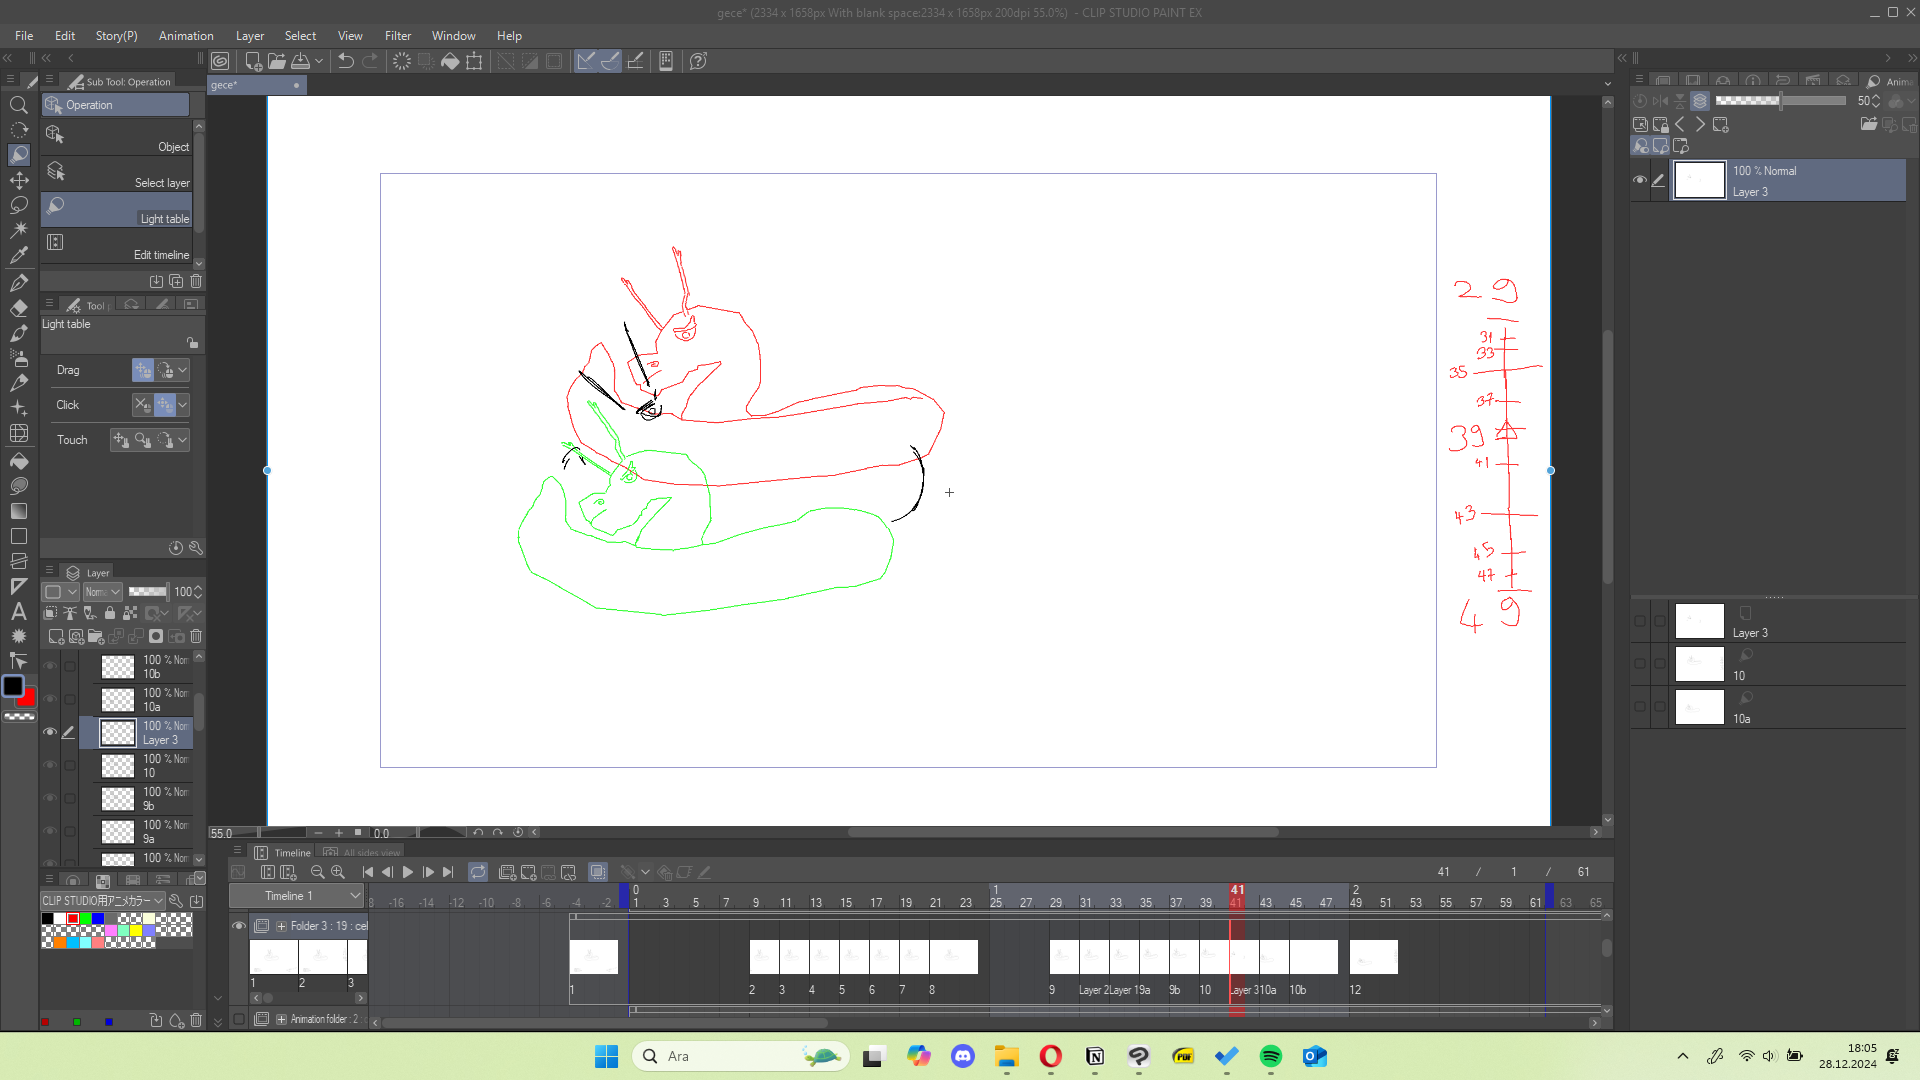Viewport: 1920px width, 1080px height.
Task: Toggle Lock Layer icon in Layer panel
Action: (110, 613)
